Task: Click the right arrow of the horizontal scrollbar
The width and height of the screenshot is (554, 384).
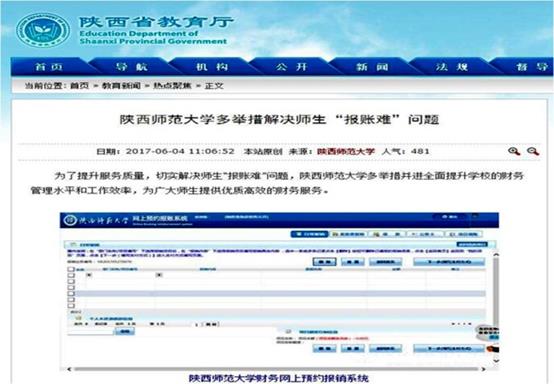Action: point(483,369)
